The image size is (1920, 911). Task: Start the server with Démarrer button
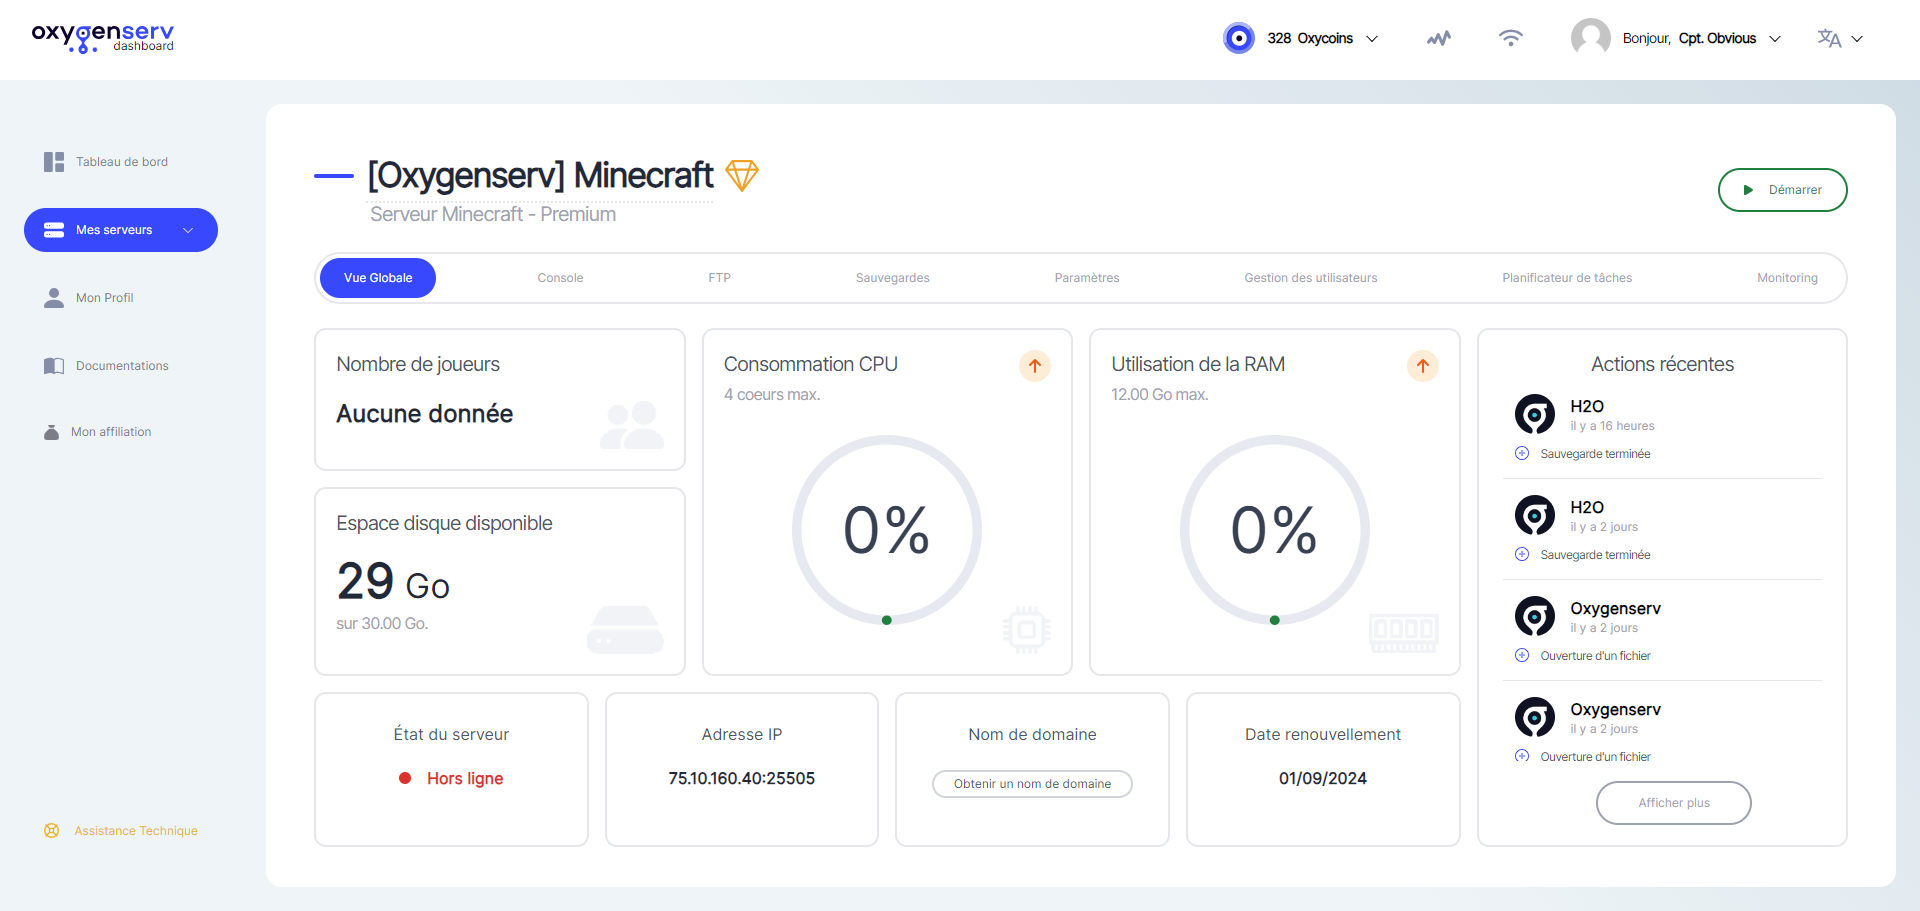[x=1783, y=190]
